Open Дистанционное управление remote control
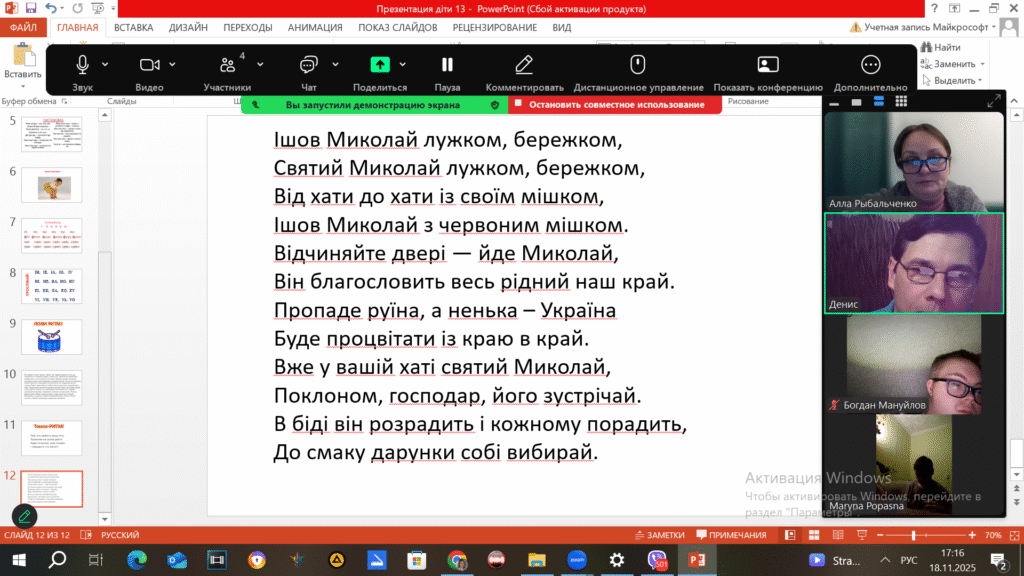Screen dimensions: 1024x576 637,65
